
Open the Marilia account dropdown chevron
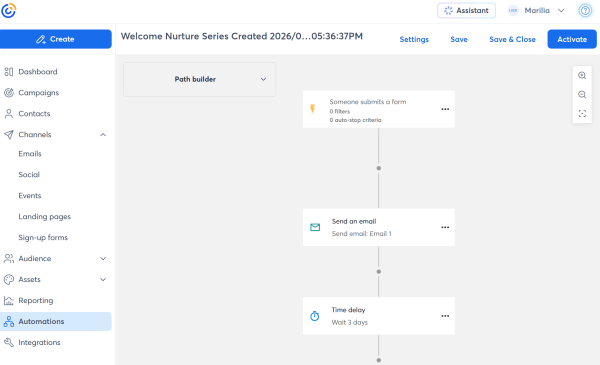[561, 10]
